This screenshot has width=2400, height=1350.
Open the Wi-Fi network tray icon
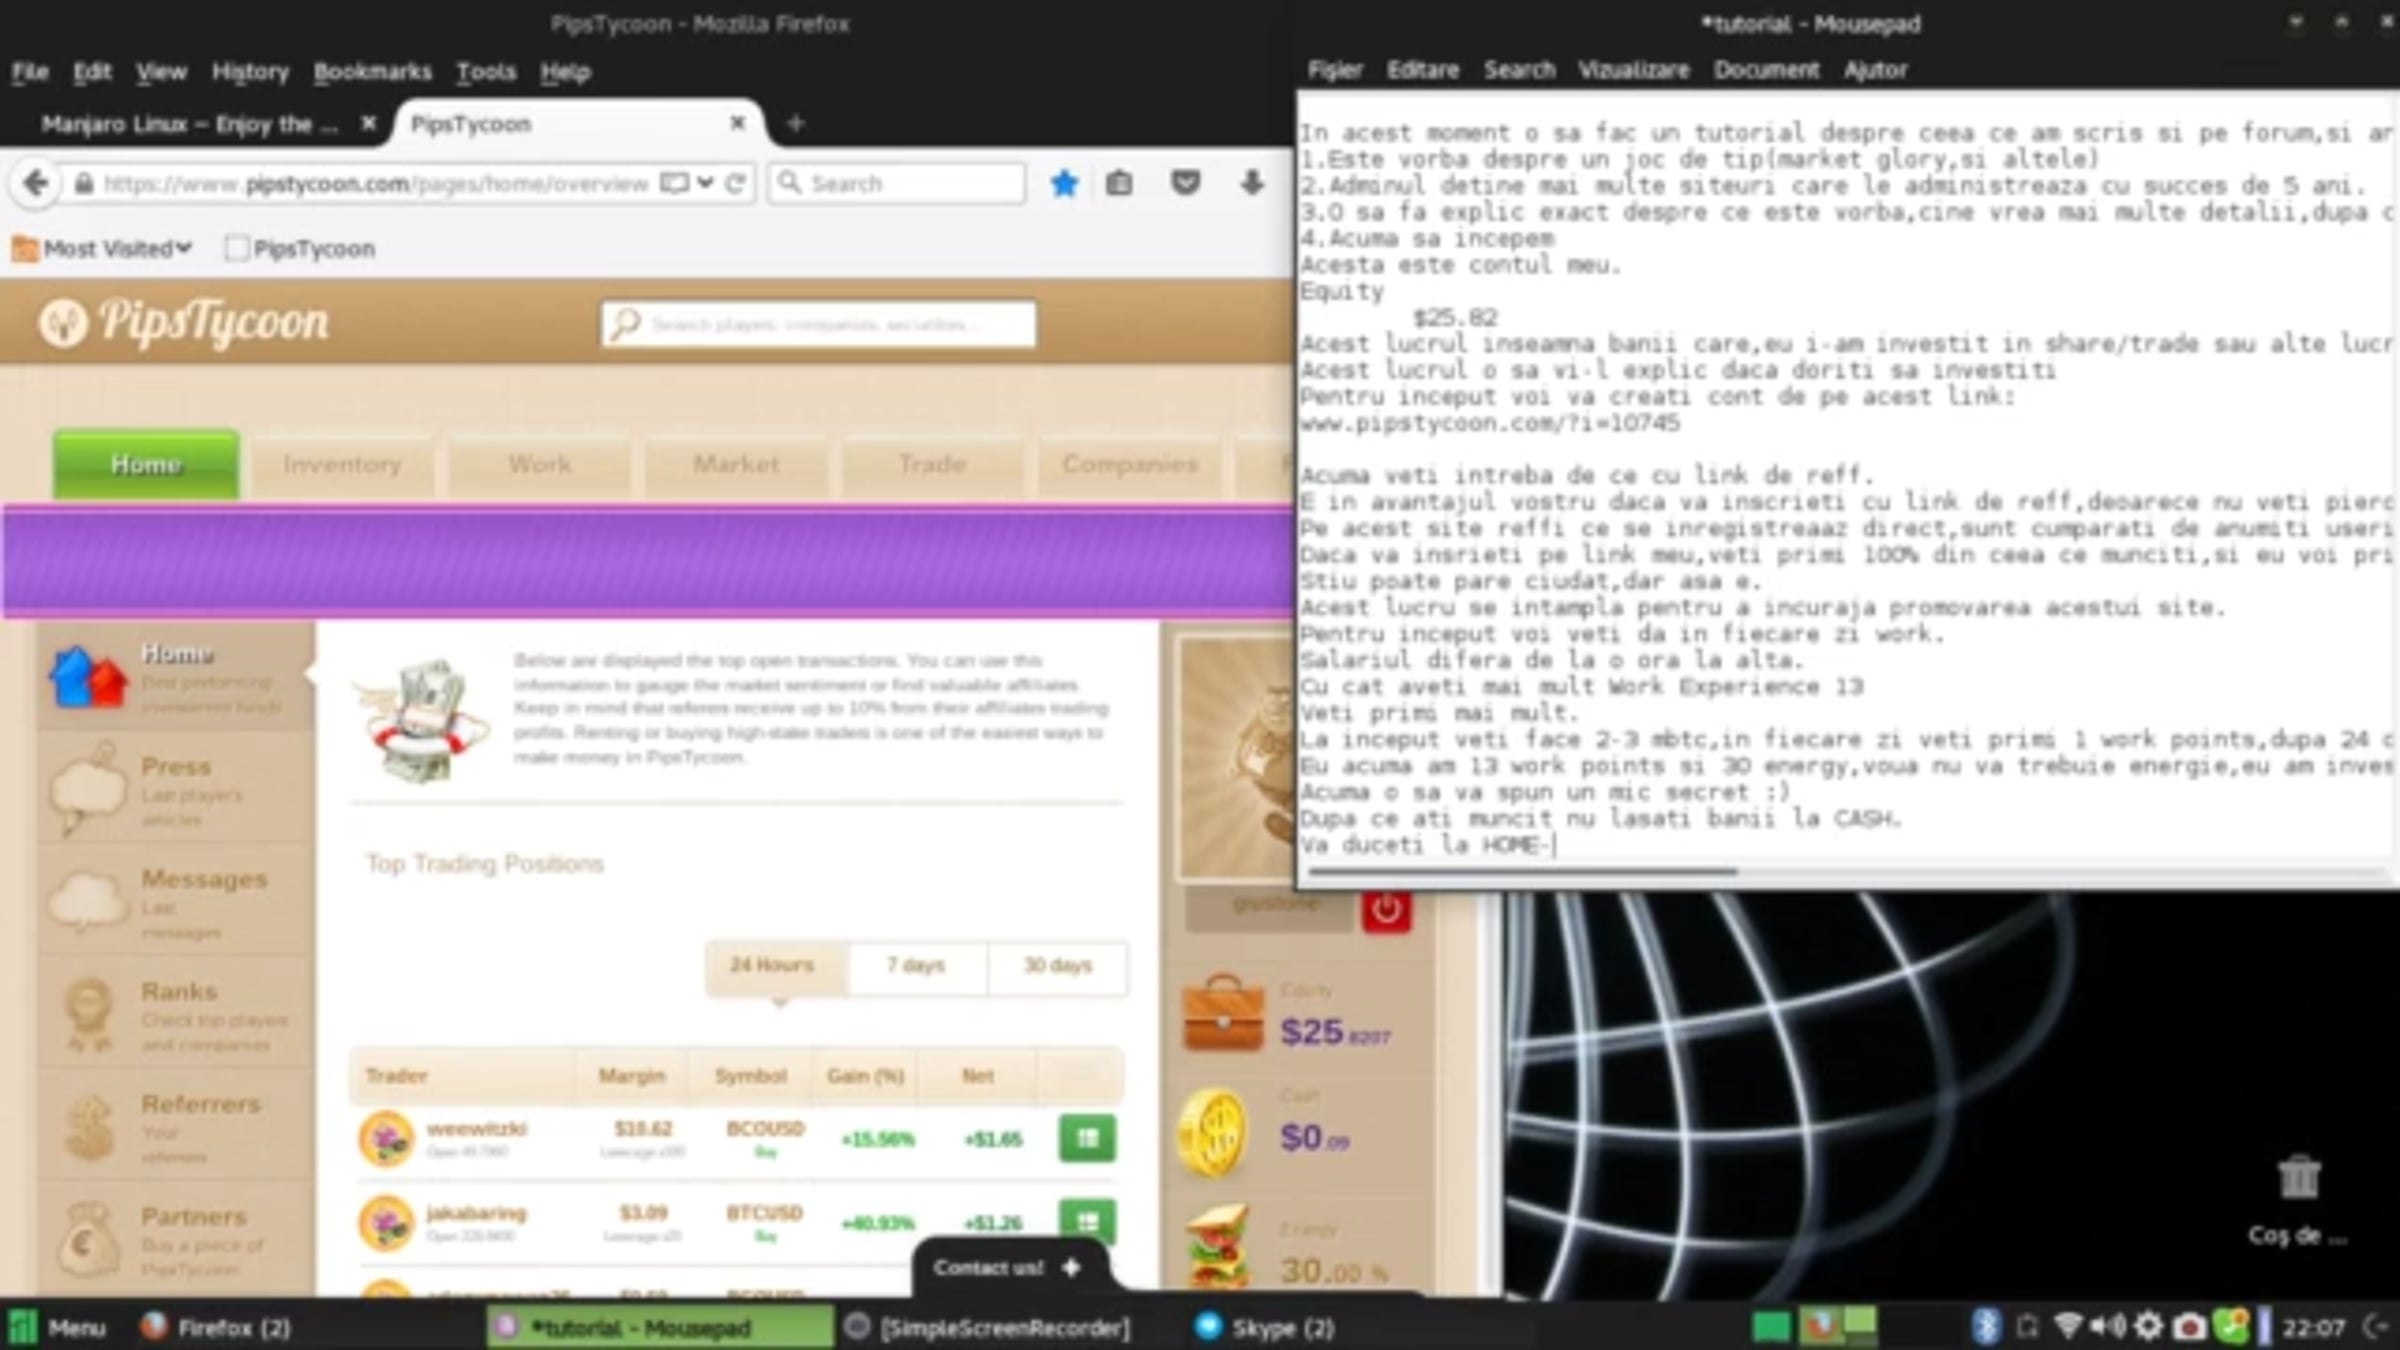pos(2066,1326)
